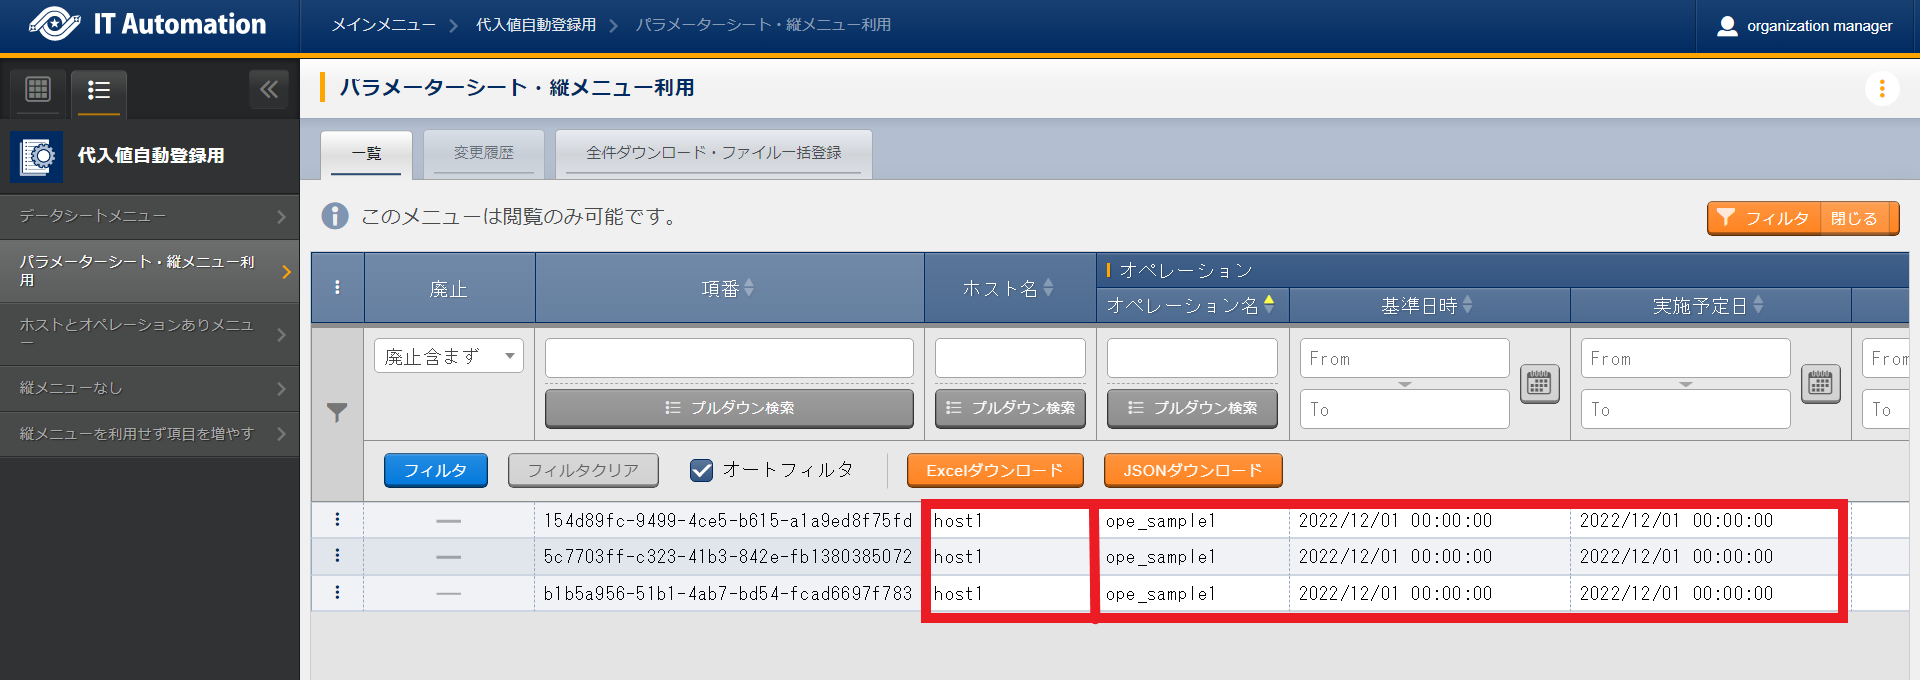Open the organization manager user icon
This screenshot has height=680, width=1920.
pyautogui.click(x=1727, y=26)
